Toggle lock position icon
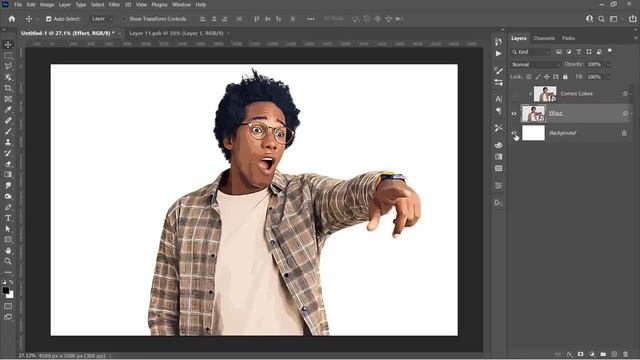This screenshot has height=360, width=640. (547, 77)
